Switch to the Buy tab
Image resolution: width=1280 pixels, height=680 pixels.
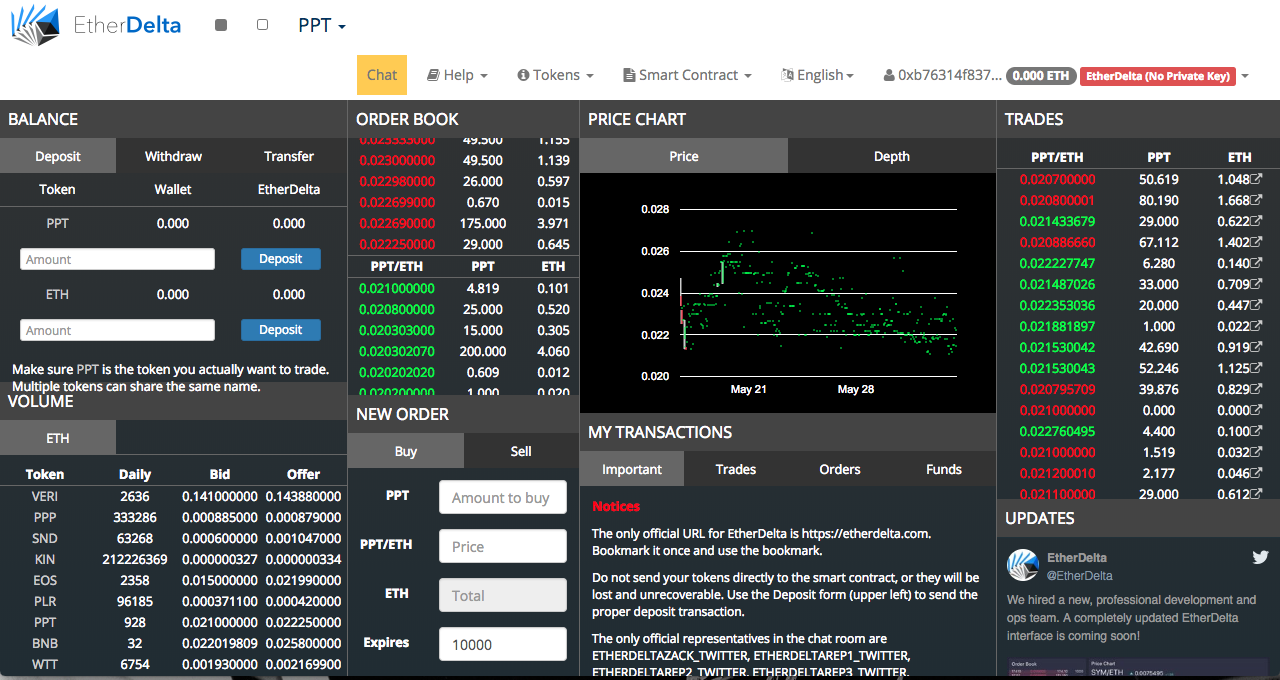point(406,451)
